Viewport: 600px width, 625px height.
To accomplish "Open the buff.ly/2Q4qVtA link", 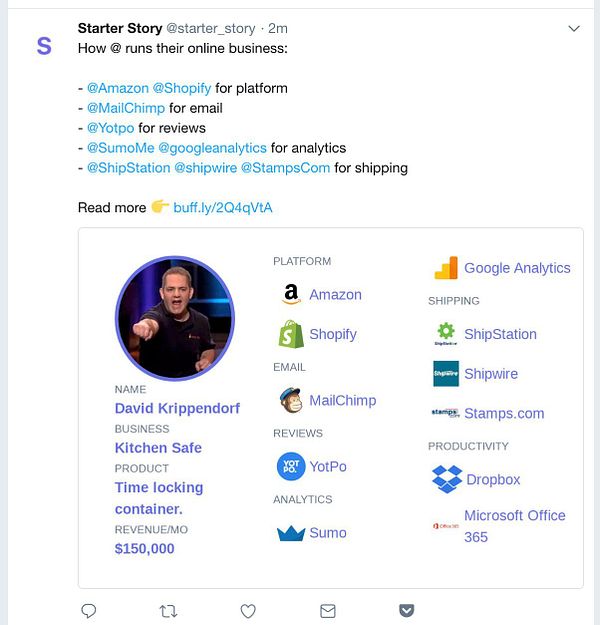I will pos(223,208).
